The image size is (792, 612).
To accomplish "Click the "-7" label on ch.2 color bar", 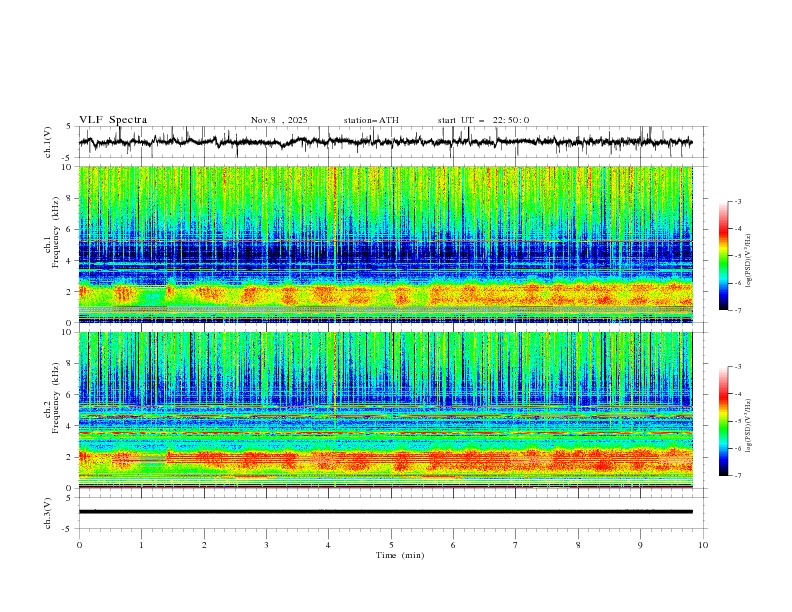I will click(x=737, y=475).
